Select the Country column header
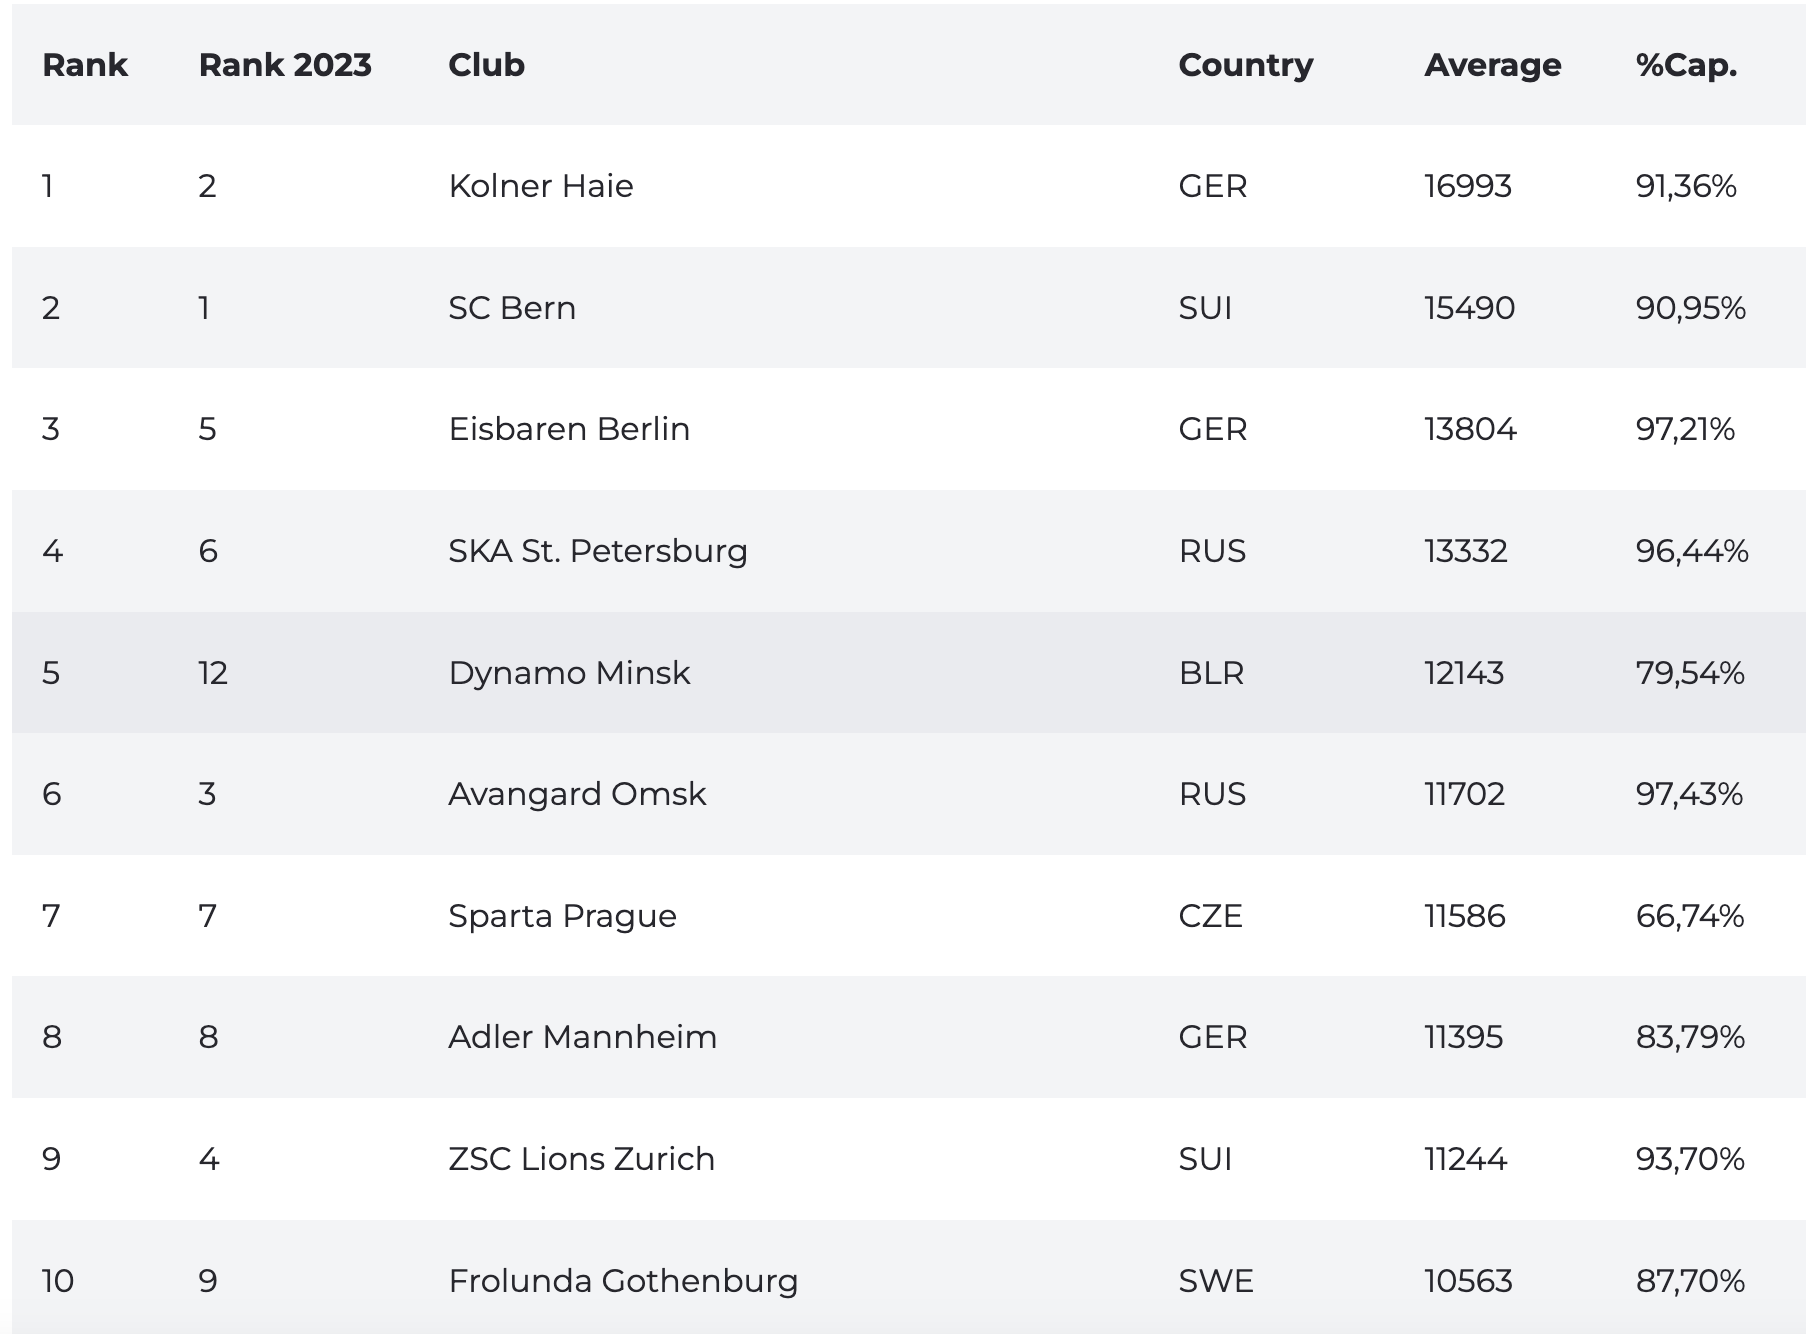Viewport: 1806px width, 1334px height. (x=1245, y=65)
